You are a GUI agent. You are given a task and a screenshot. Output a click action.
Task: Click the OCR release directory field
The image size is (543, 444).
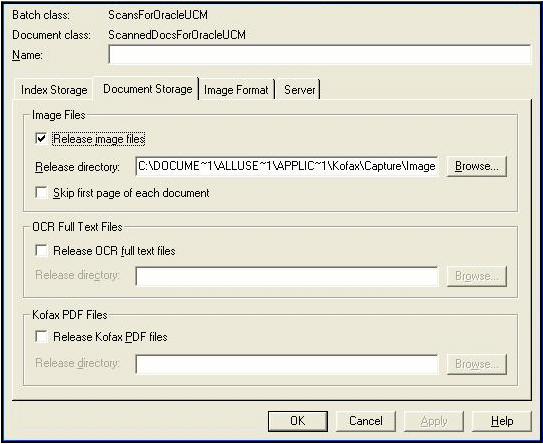tap(287, 276)
